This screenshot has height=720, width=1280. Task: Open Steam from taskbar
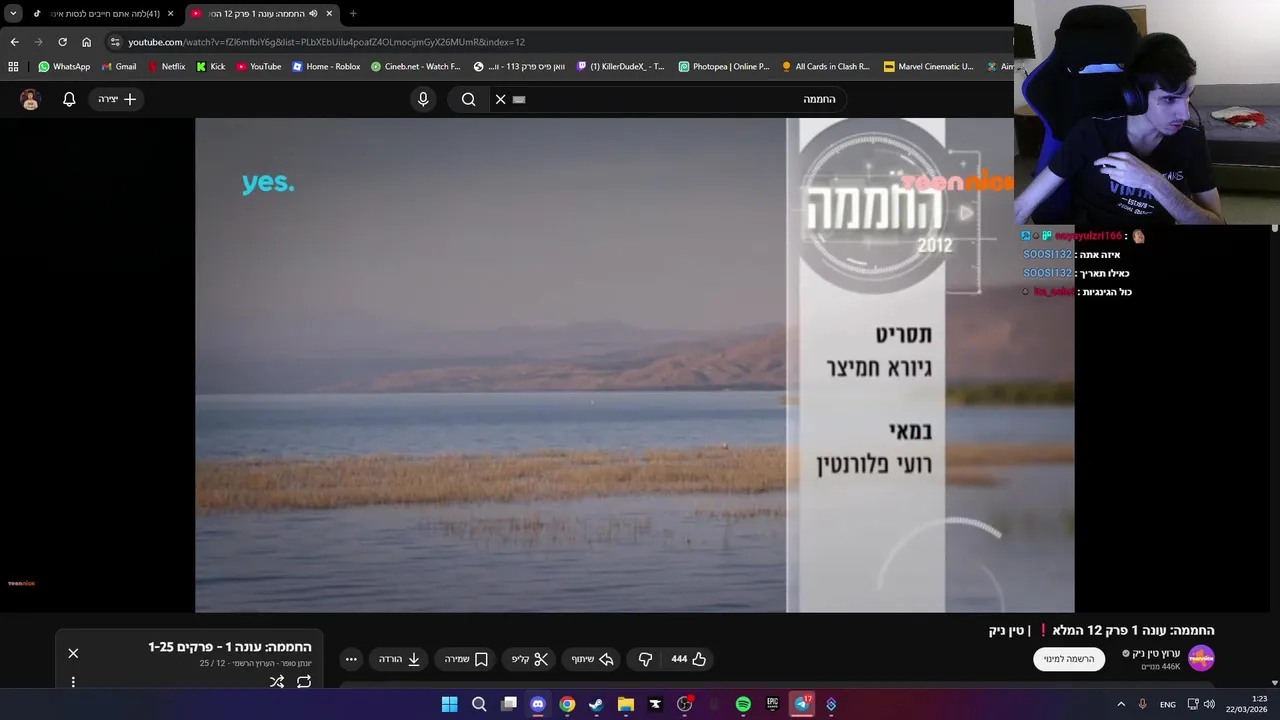[x=596, y=704]
